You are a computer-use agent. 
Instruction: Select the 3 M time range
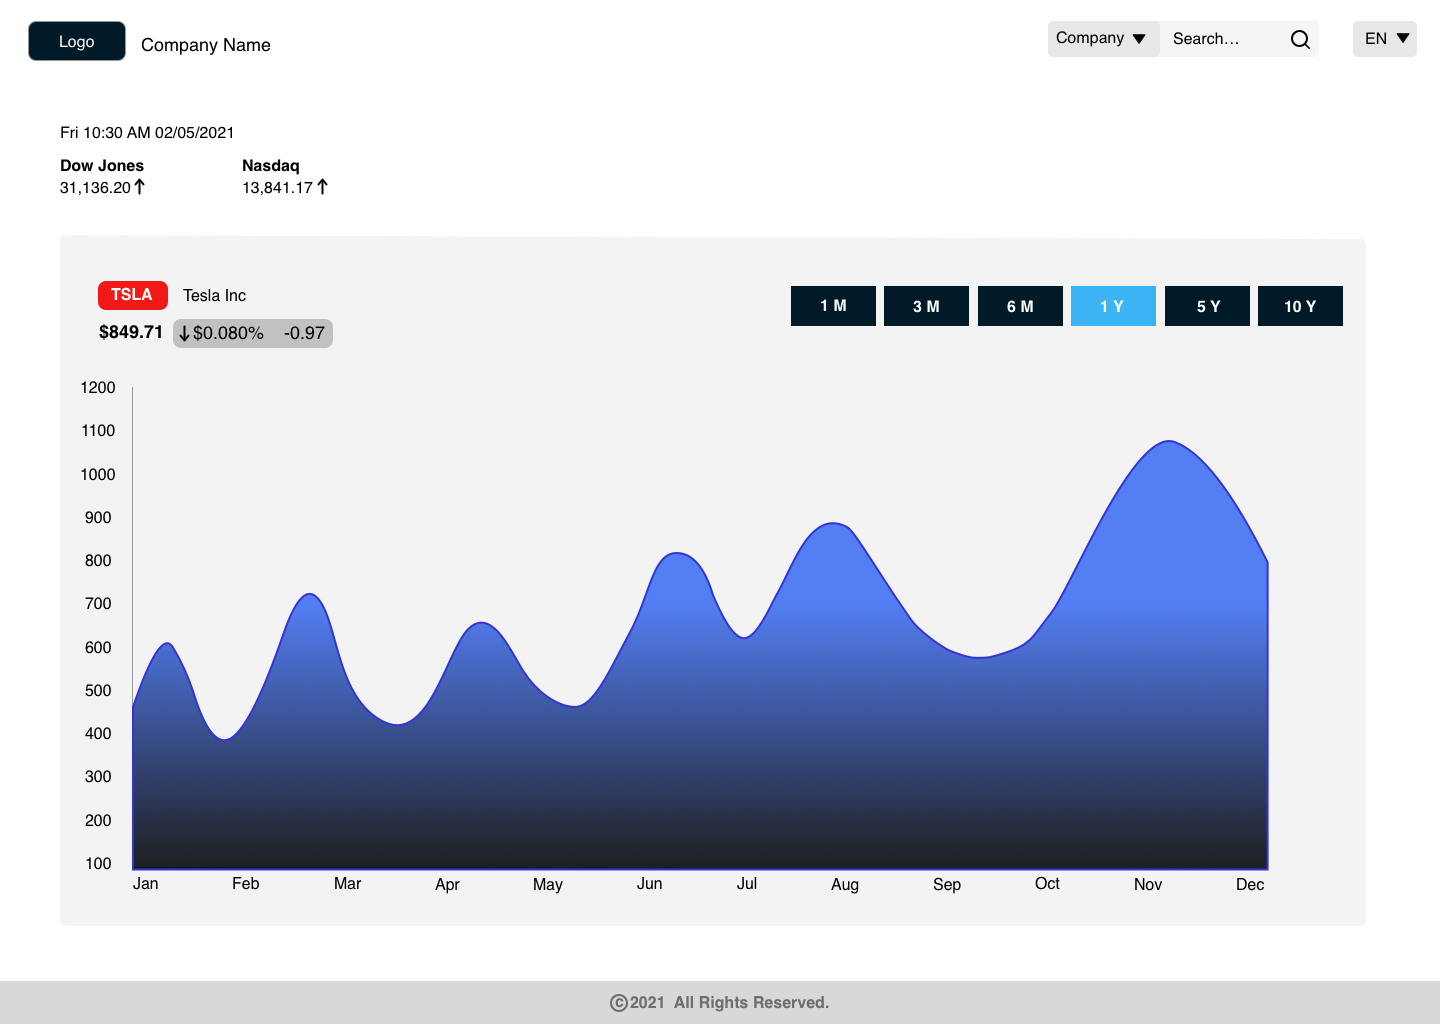pyautogui.click(x=926, y=306)
